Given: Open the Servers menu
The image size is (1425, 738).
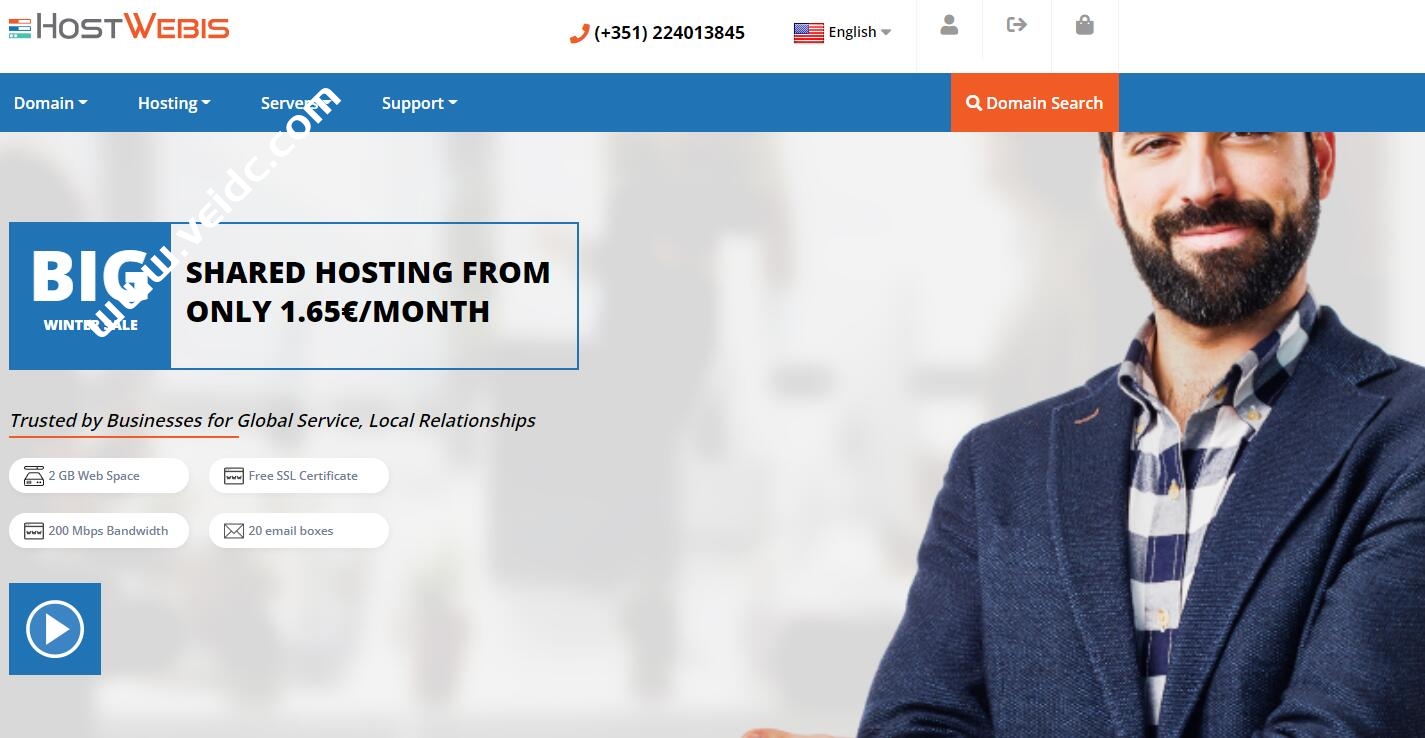Looking at the screenshot, I should [295, 103].
